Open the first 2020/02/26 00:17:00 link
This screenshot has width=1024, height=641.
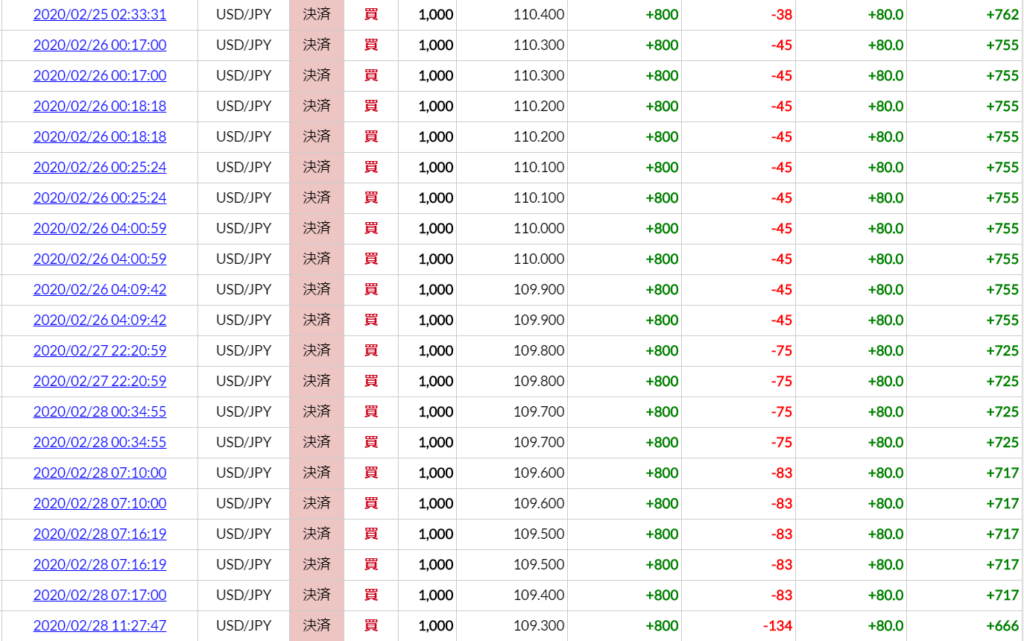100,45
